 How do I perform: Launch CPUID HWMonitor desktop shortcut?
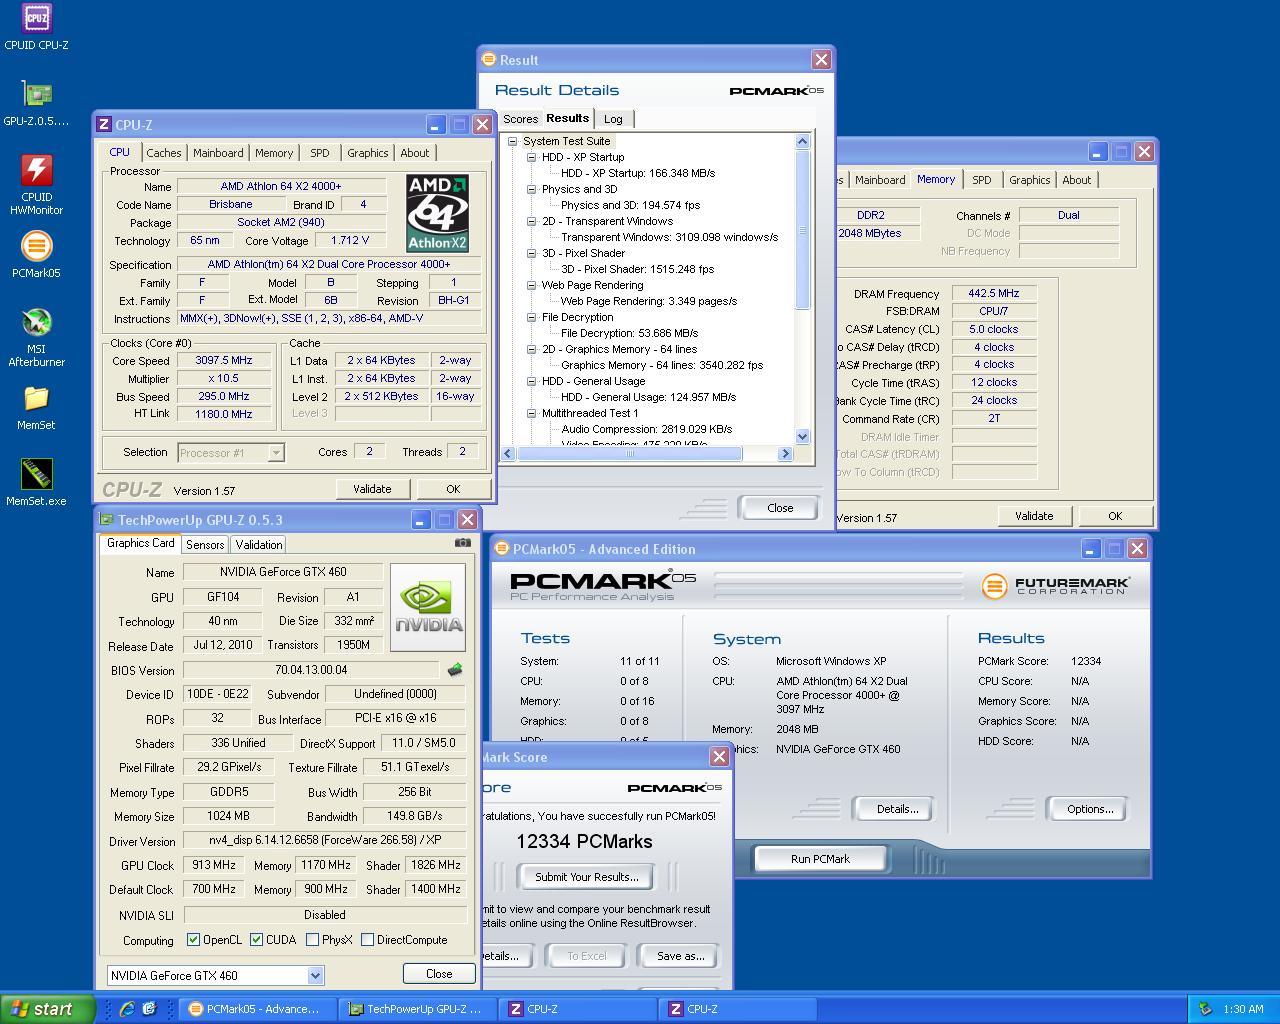click(x=36, y=185)
